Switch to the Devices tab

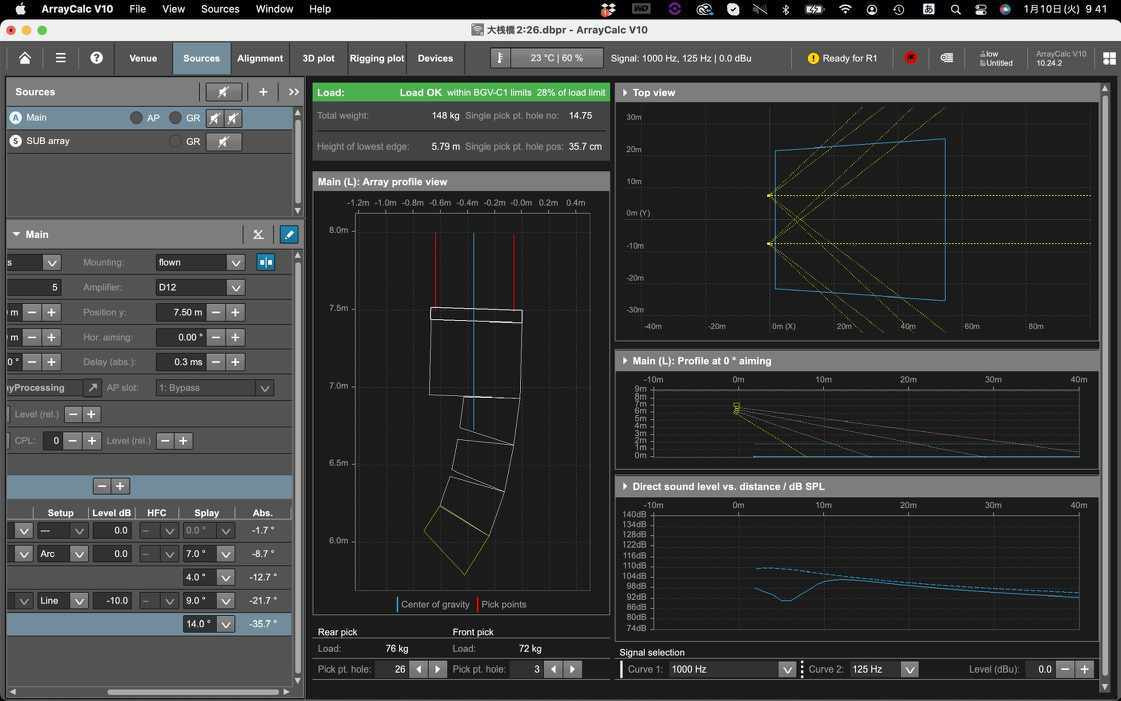[435, 59]
